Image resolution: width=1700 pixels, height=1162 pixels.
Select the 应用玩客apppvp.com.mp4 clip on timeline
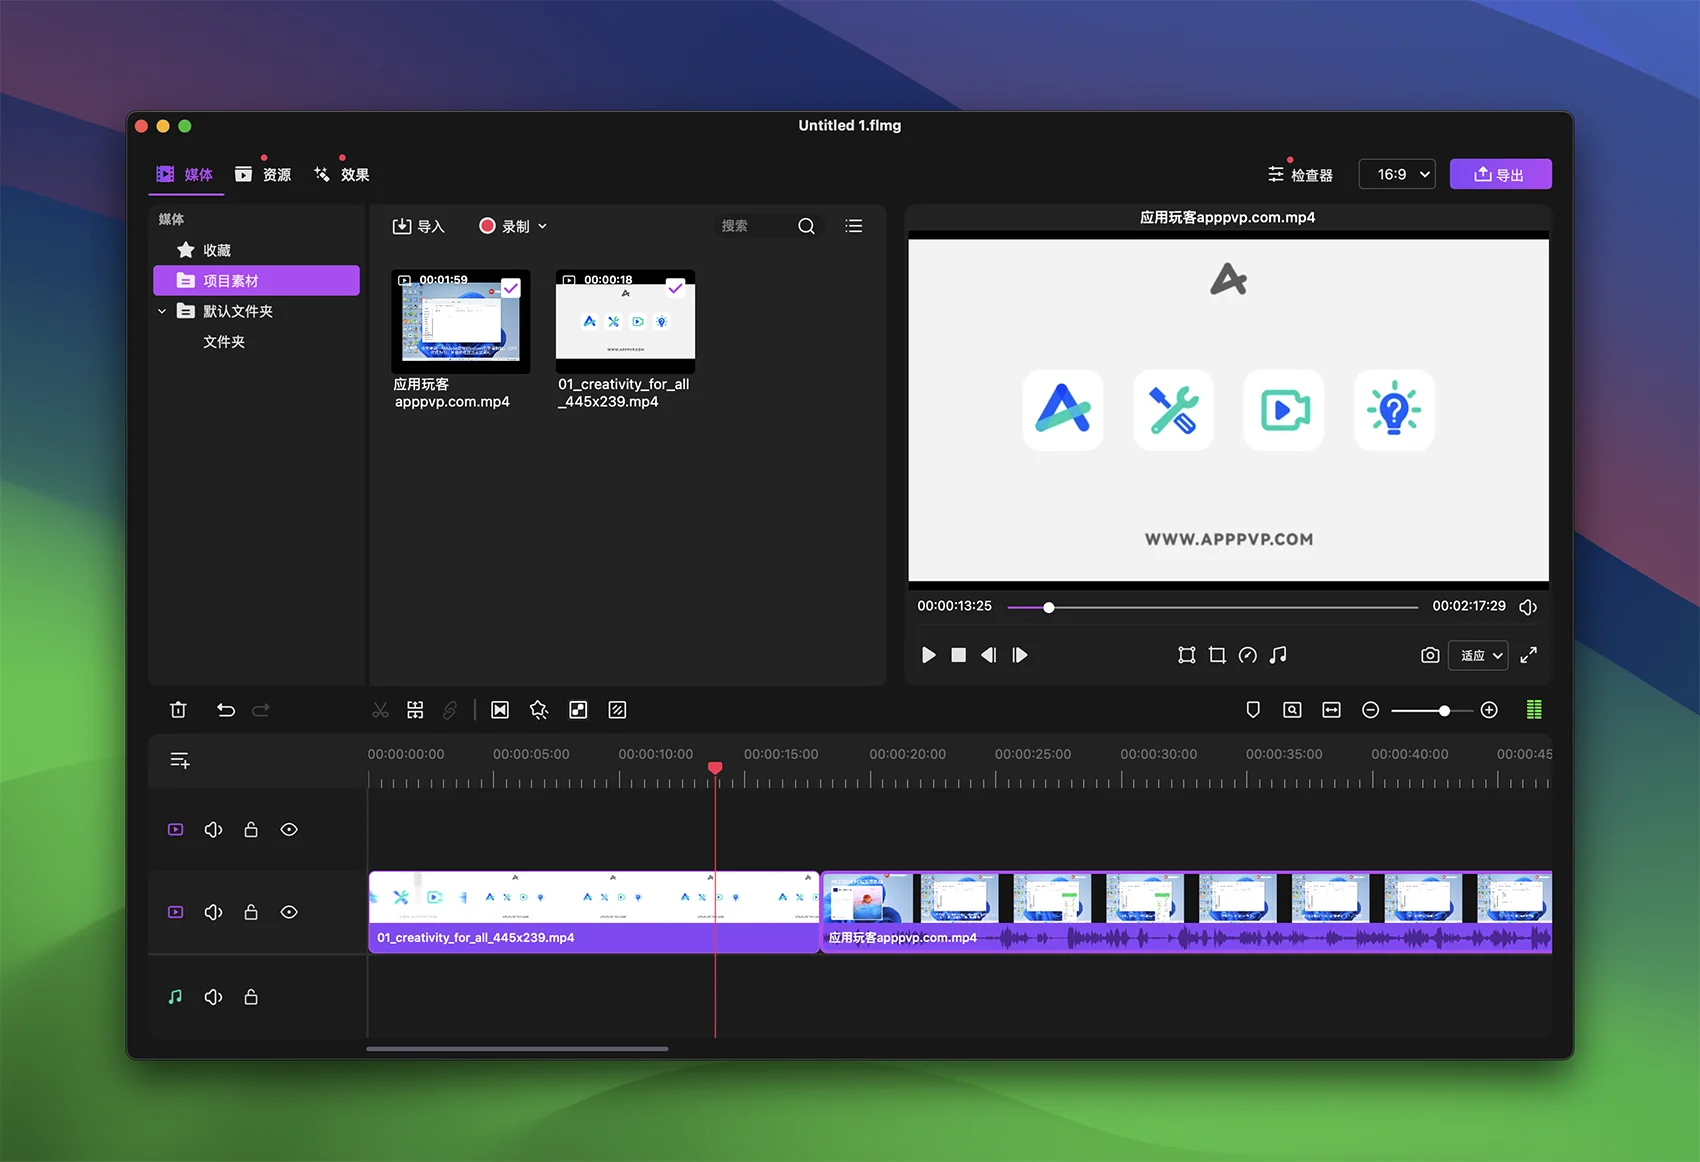(1187, 912)
